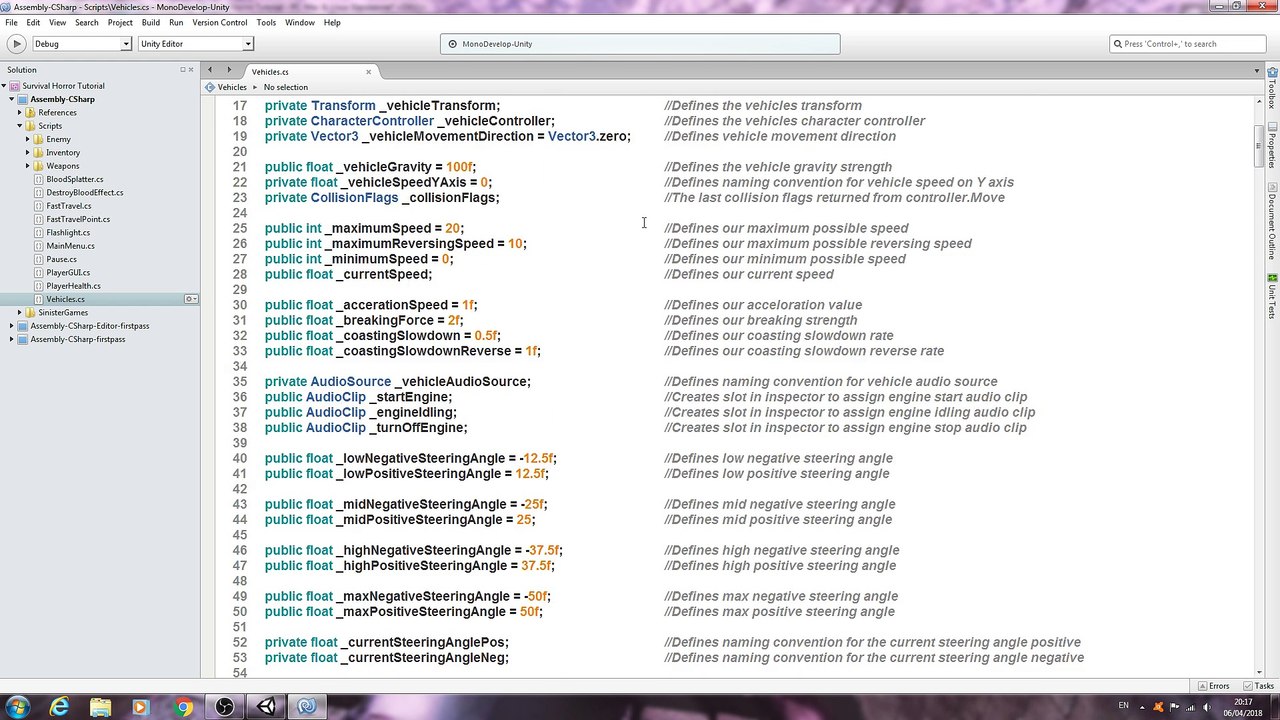The height and width of the screenshot is (720, 1280).
Task: Expand the SinisterGames folder
Action: click(x=18, y=313)
